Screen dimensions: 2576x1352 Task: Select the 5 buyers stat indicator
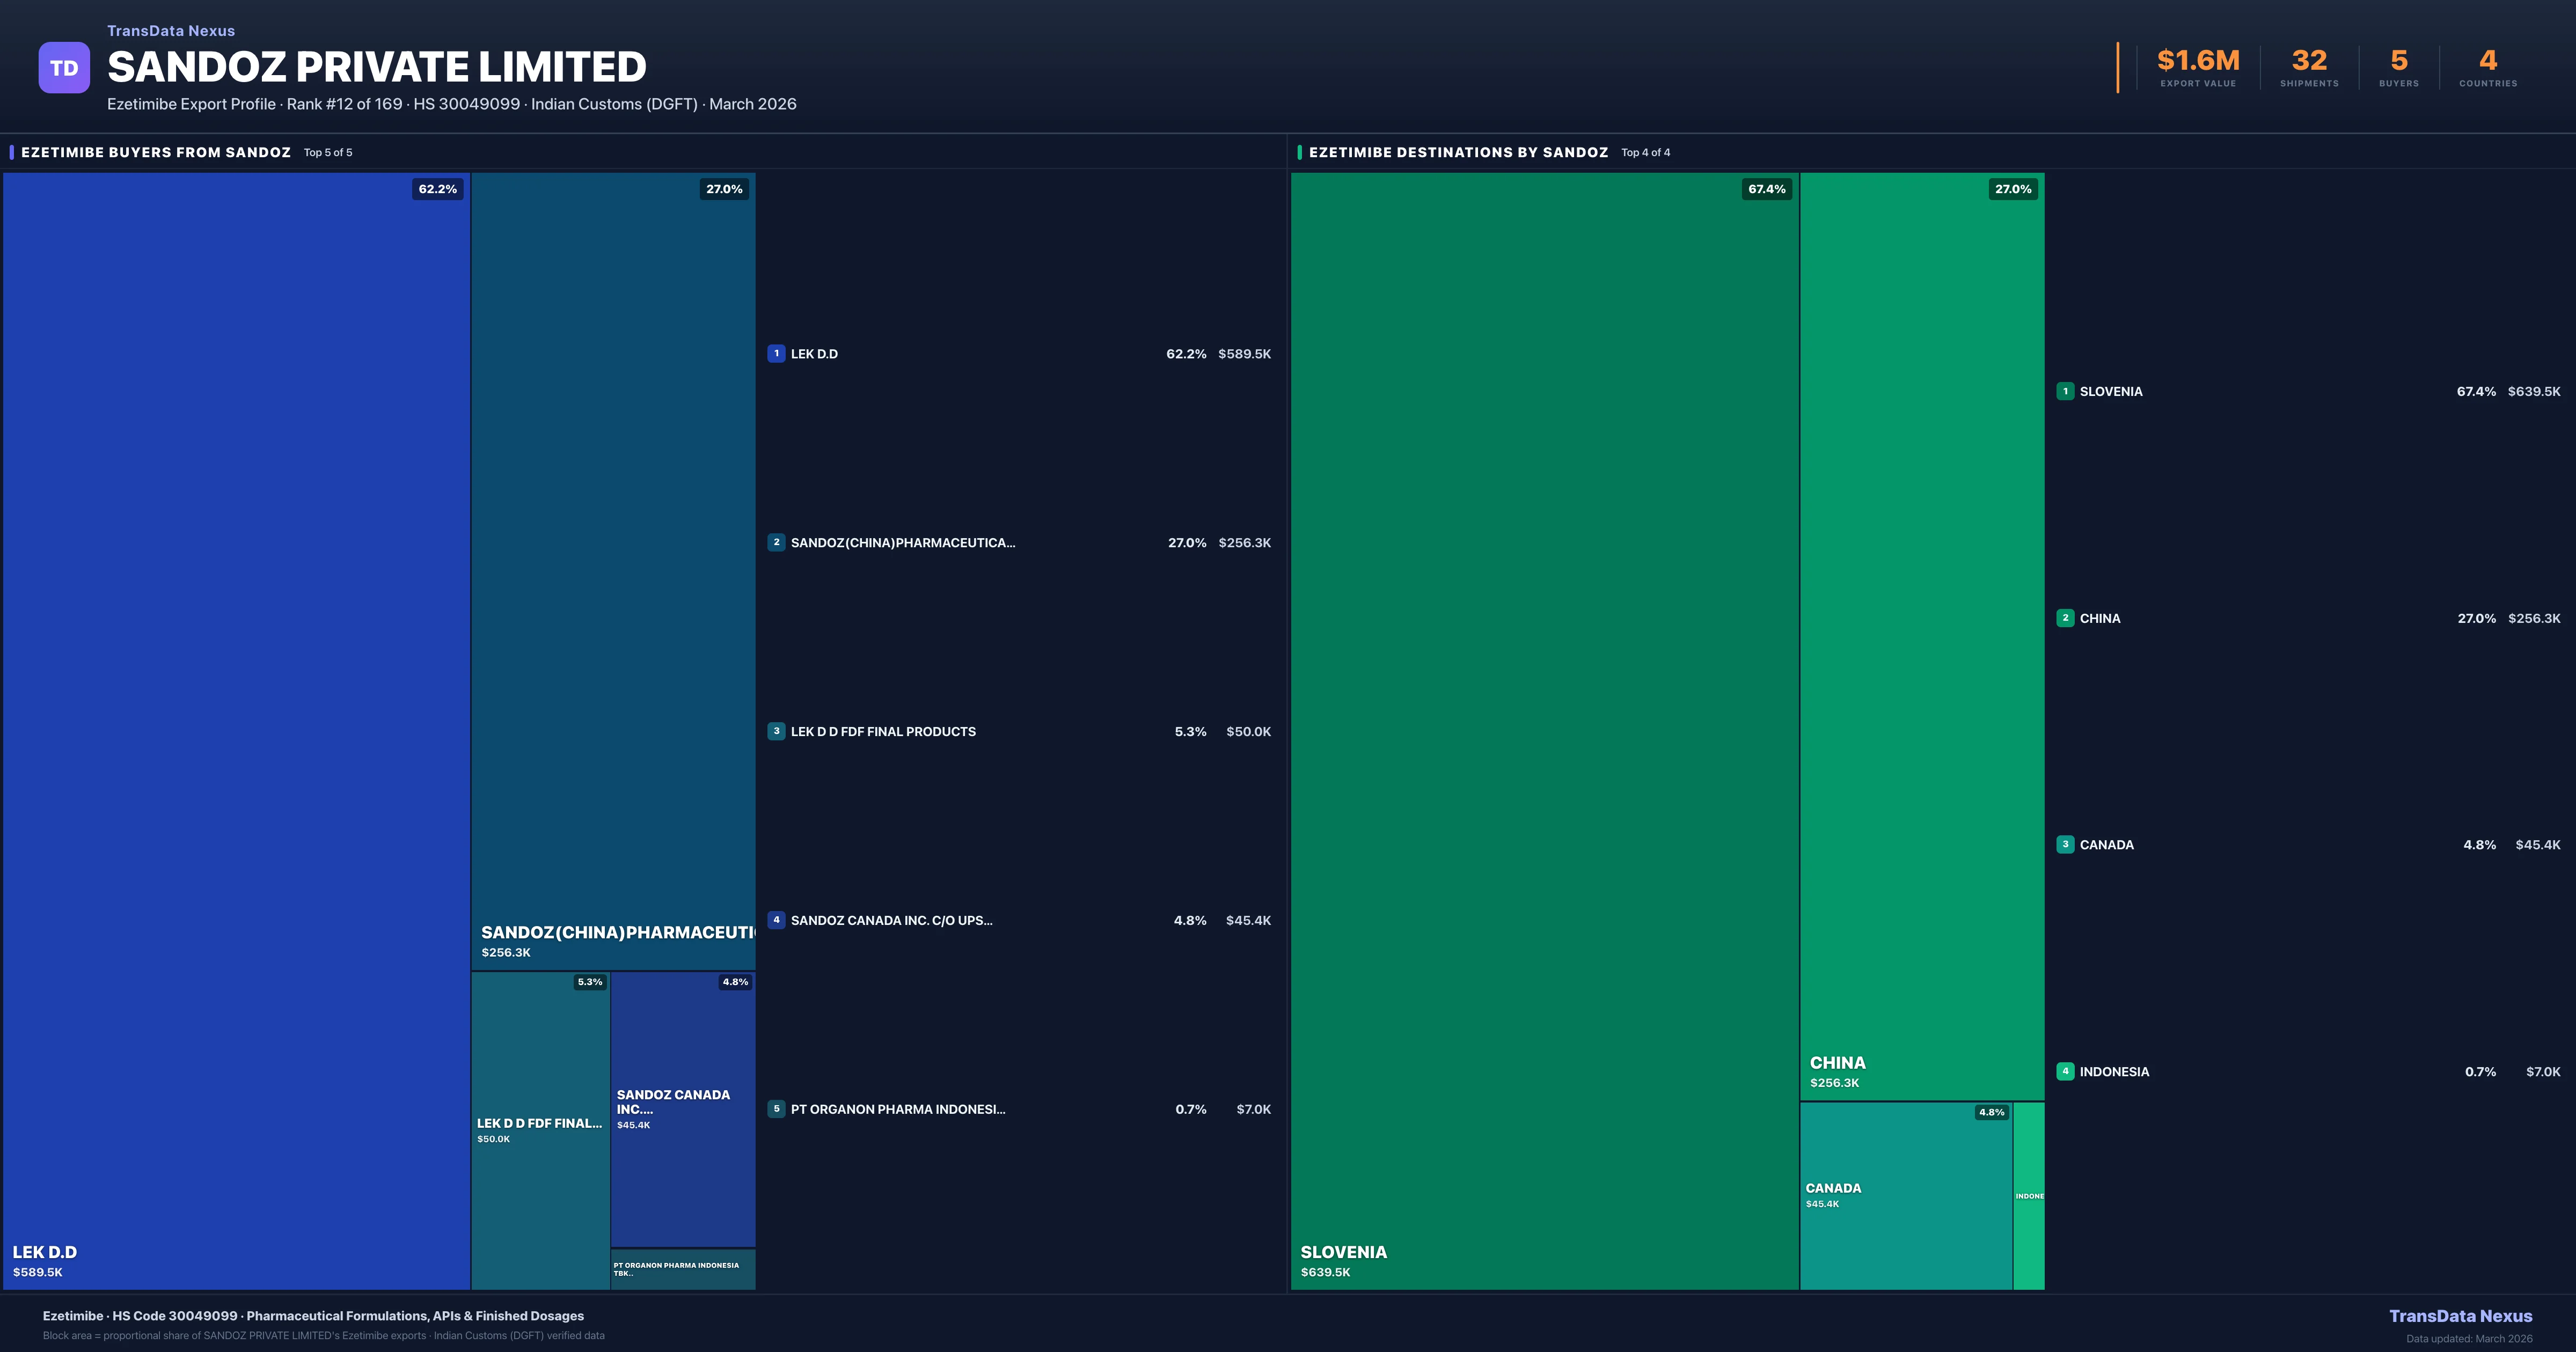[2399, 67]
